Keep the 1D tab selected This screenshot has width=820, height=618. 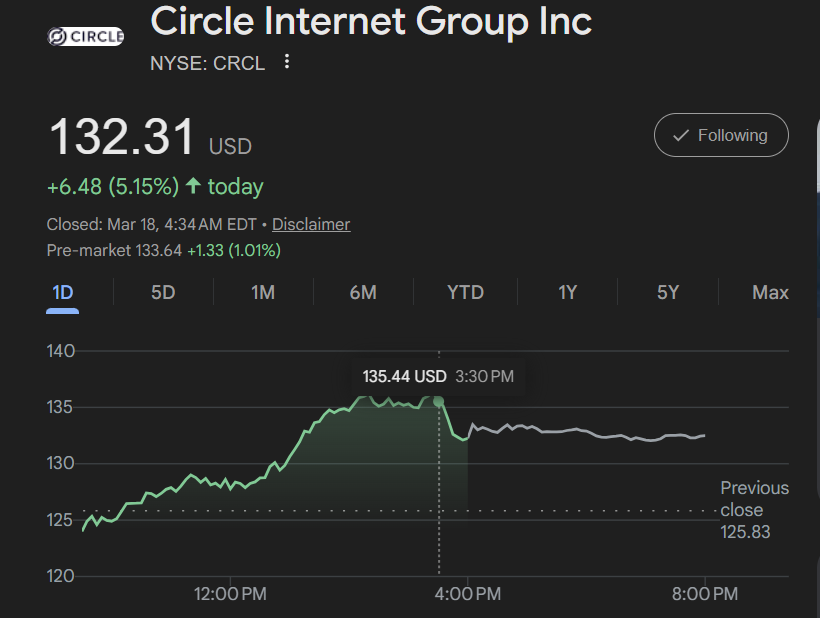coord(63,292)
